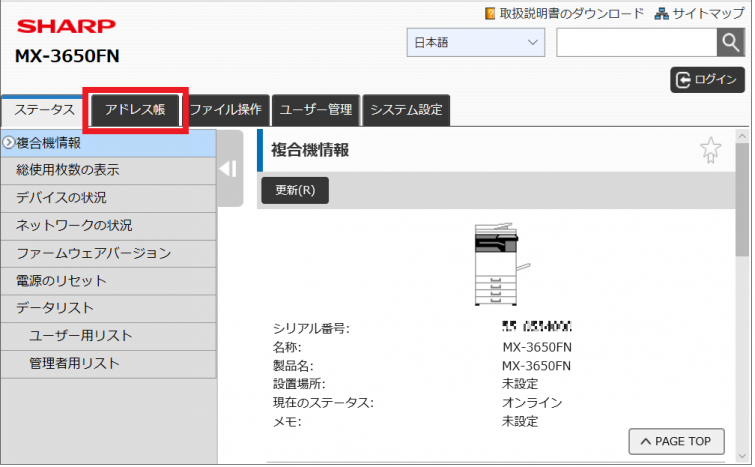This screenshot has height=467, width=755.
Task: Click the サイトマップ link
Action: (708, 13)
